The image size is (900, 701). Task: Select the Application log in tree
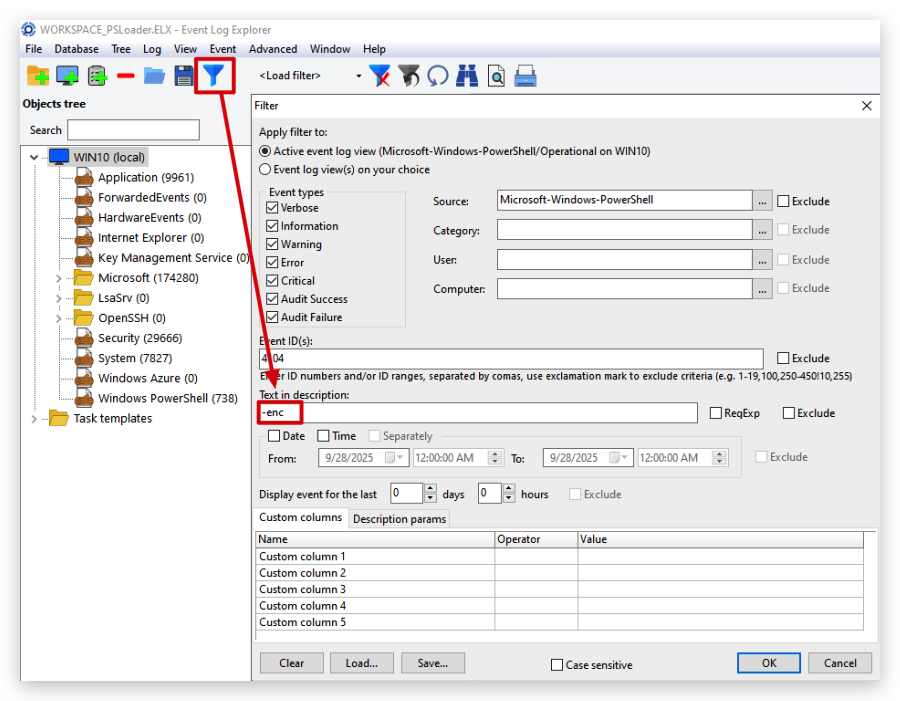[x=146, y=177]
